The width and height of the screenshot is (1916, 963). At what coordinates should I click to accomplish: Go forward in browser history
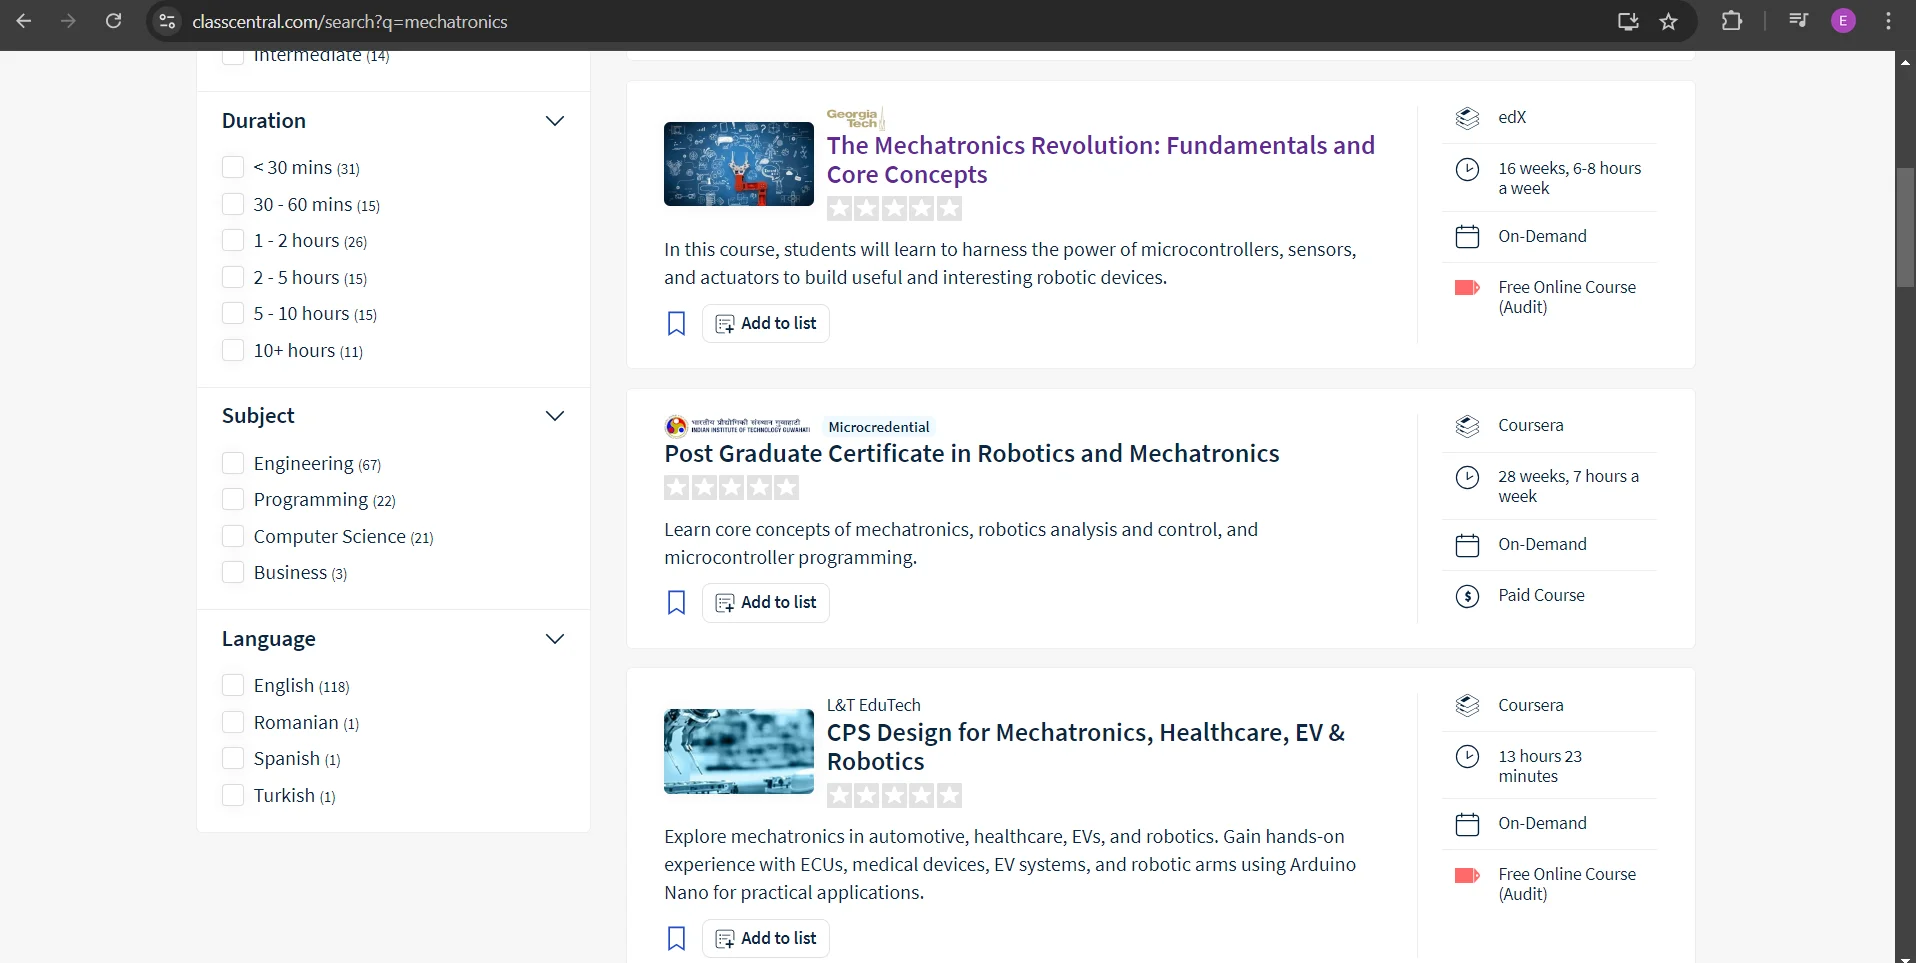(x=68, y=21)
